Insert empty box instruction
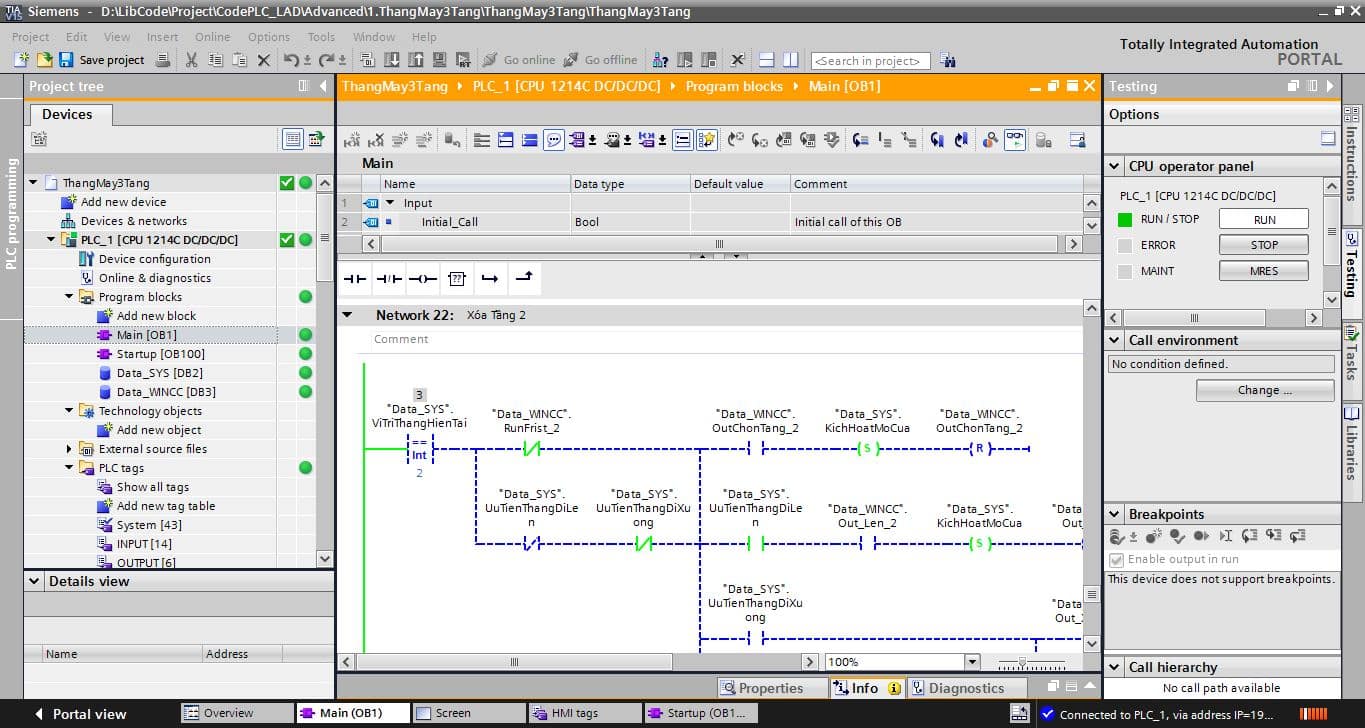1365x728 pixels. [x=456, y=279]
